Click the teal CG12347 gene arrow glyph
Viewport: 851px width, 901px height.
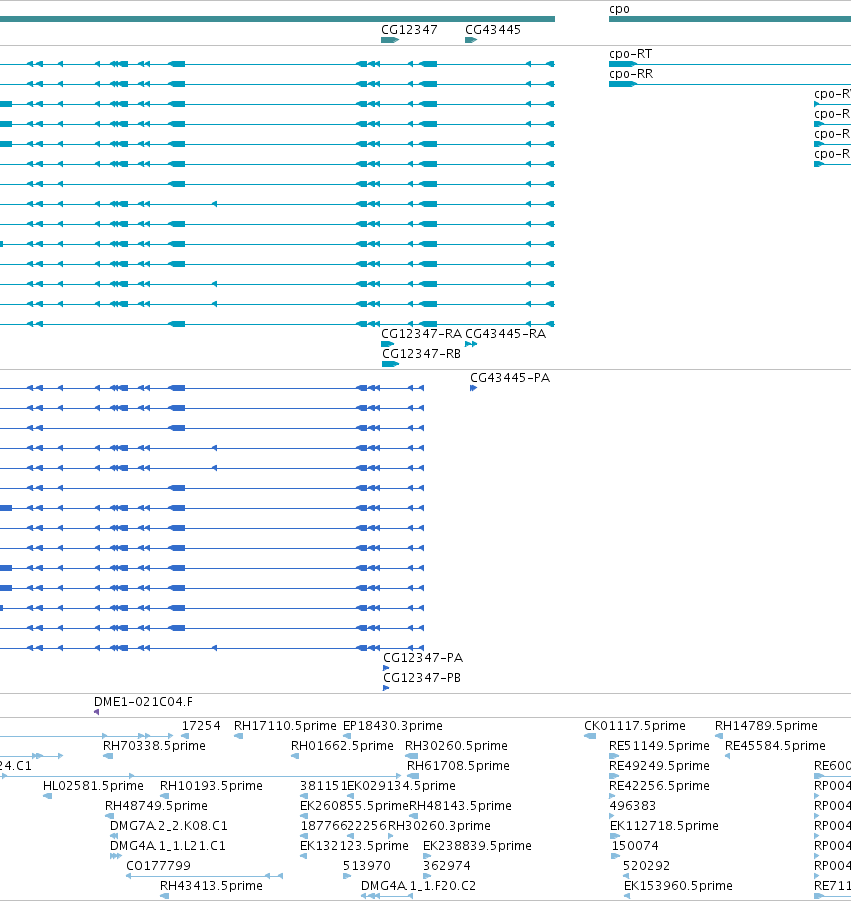tap(390, 40)
